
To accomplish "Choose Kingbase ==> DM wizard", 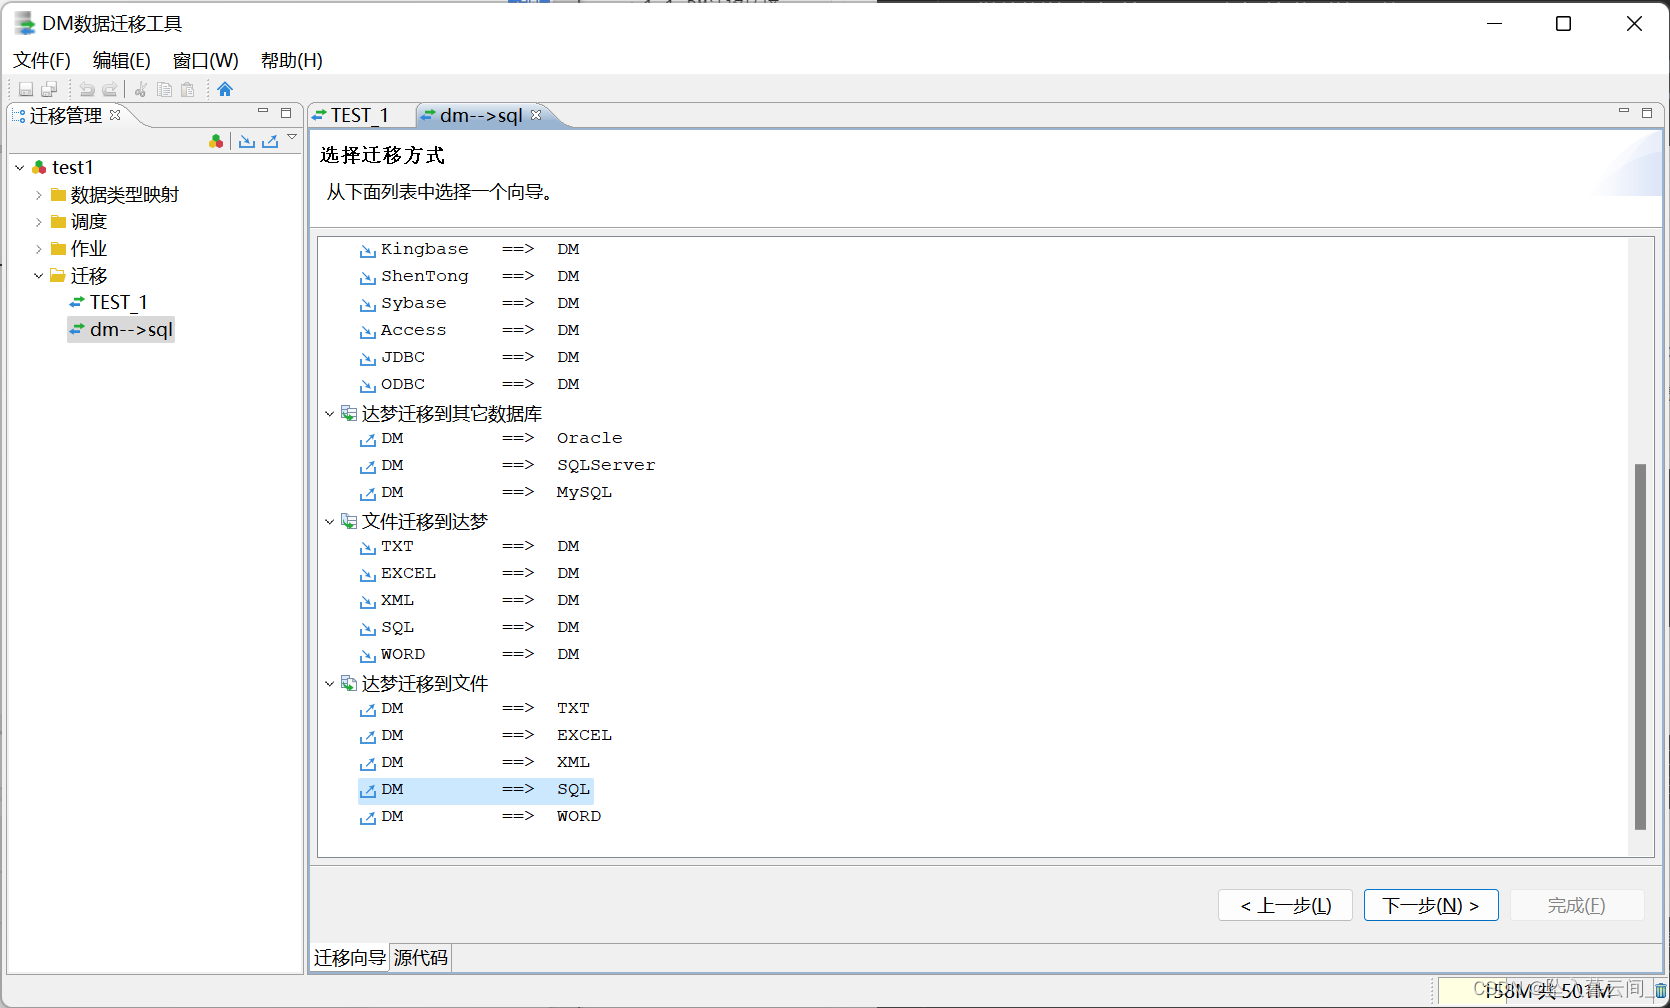I will click(x=469, y=249).
